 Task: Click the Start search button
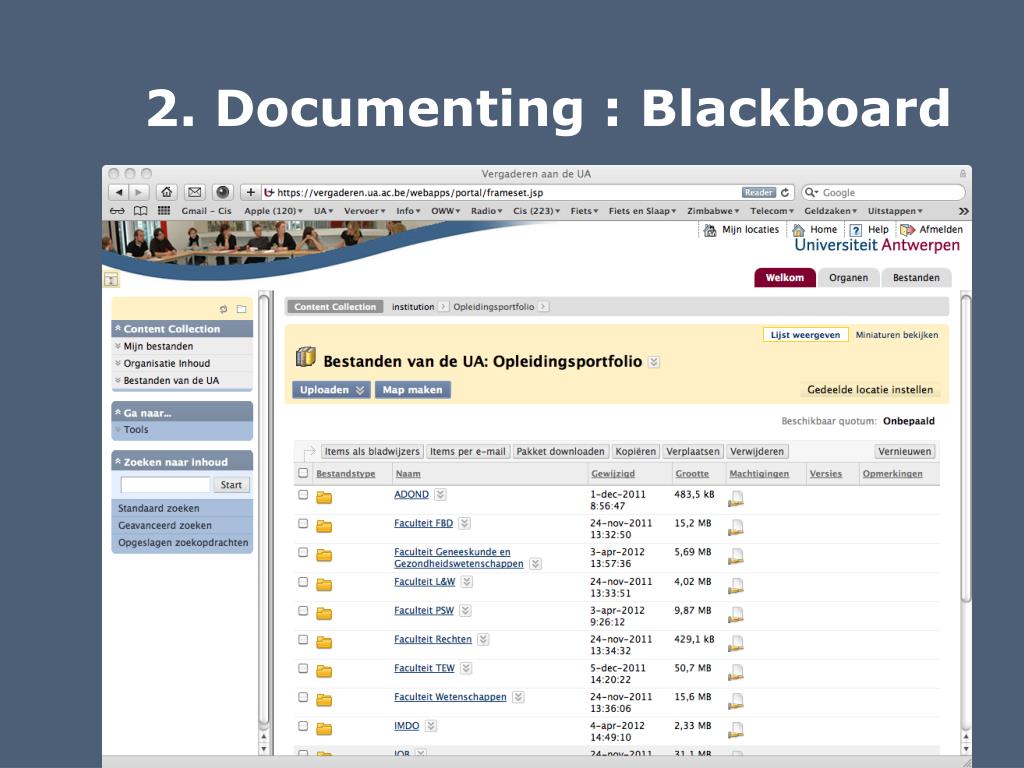click(x=231, y=485)
